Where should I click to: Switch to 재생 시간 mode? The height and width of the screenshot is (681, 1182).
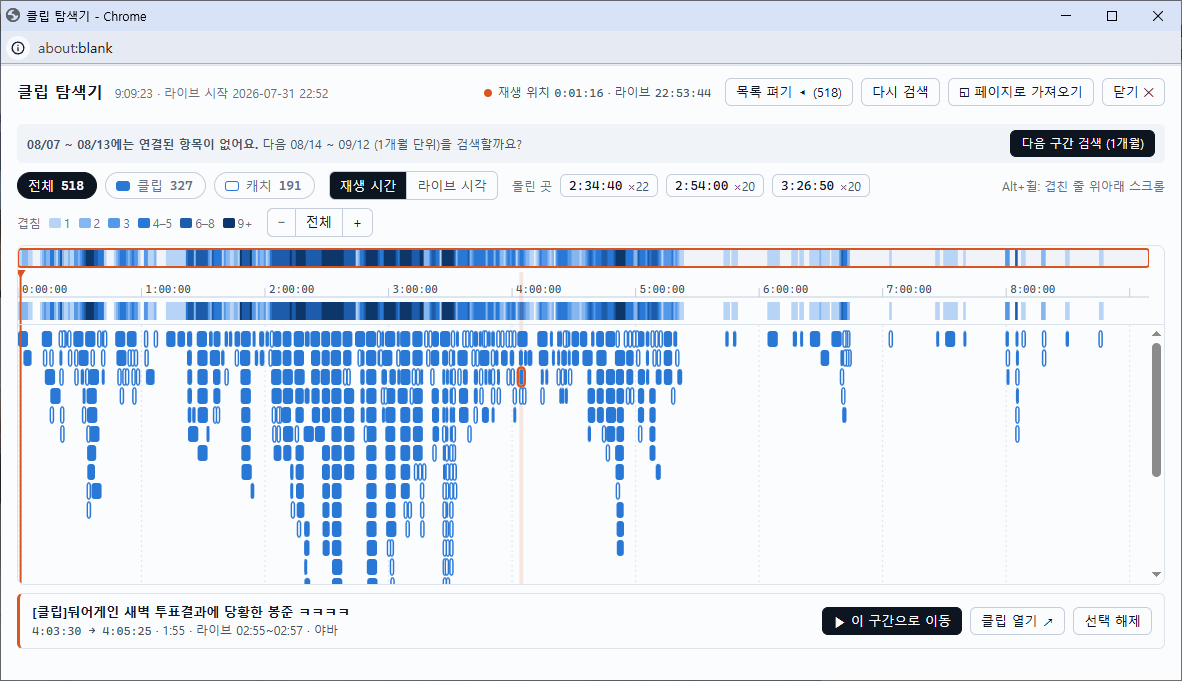(368, 186)
